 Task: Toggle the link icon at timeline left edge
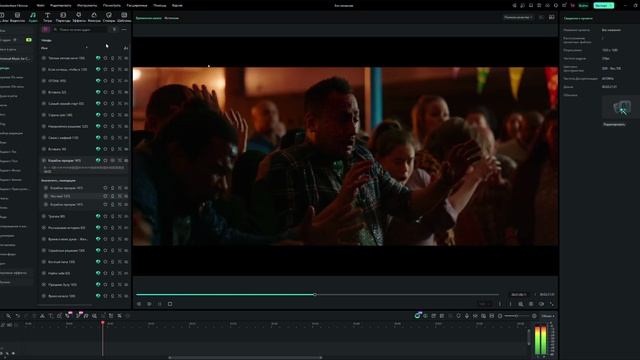coord(9,325)
